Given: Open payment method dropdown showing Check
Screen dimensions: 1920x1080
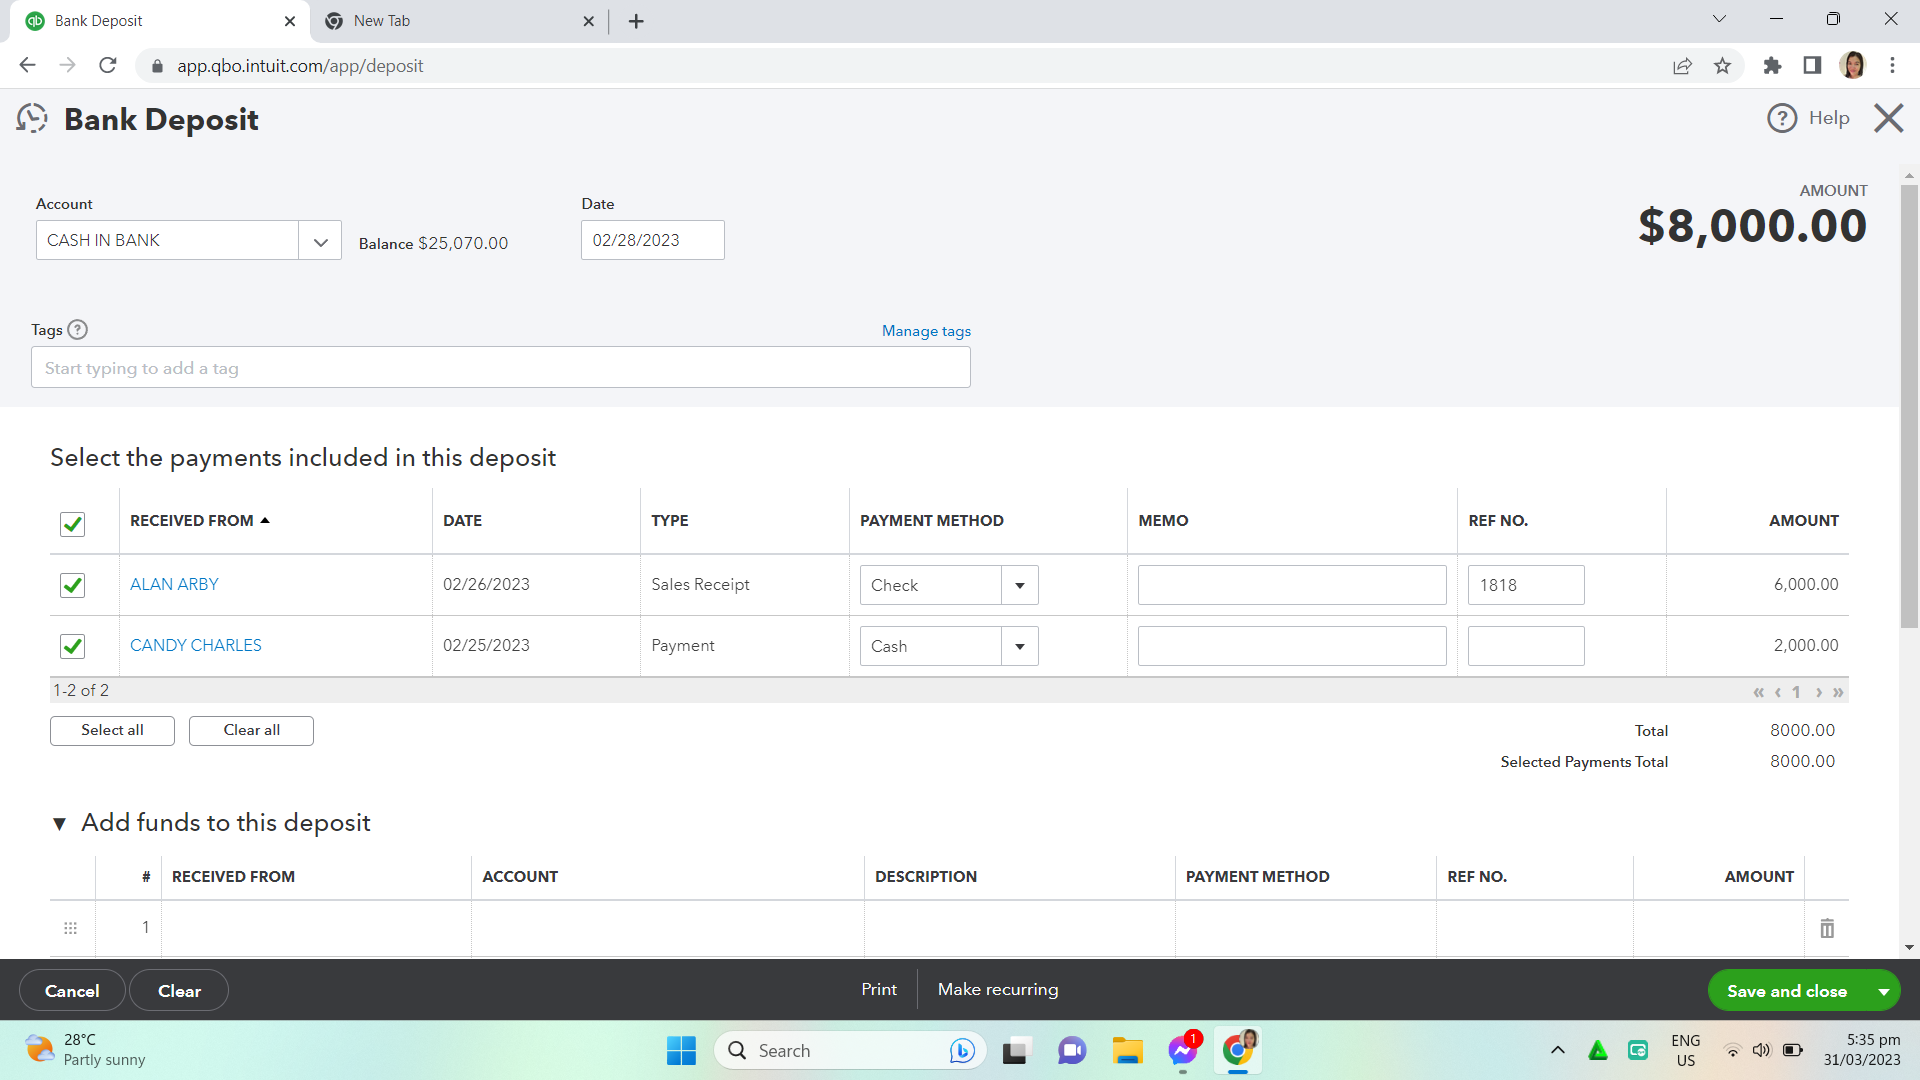Looking at the screenshot, I should tap(1020, 585).
